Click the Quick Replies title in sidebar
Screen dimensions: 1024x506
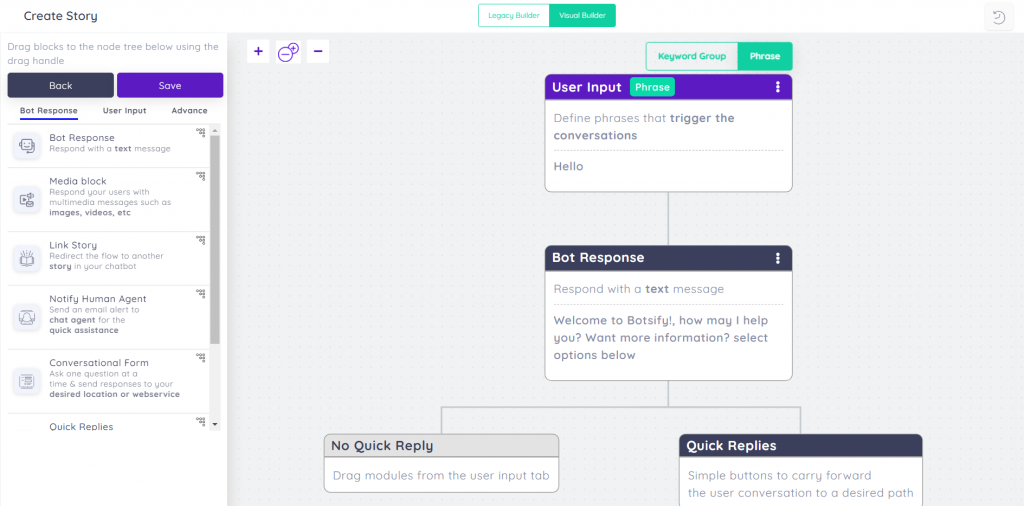(x=81, y=426)
